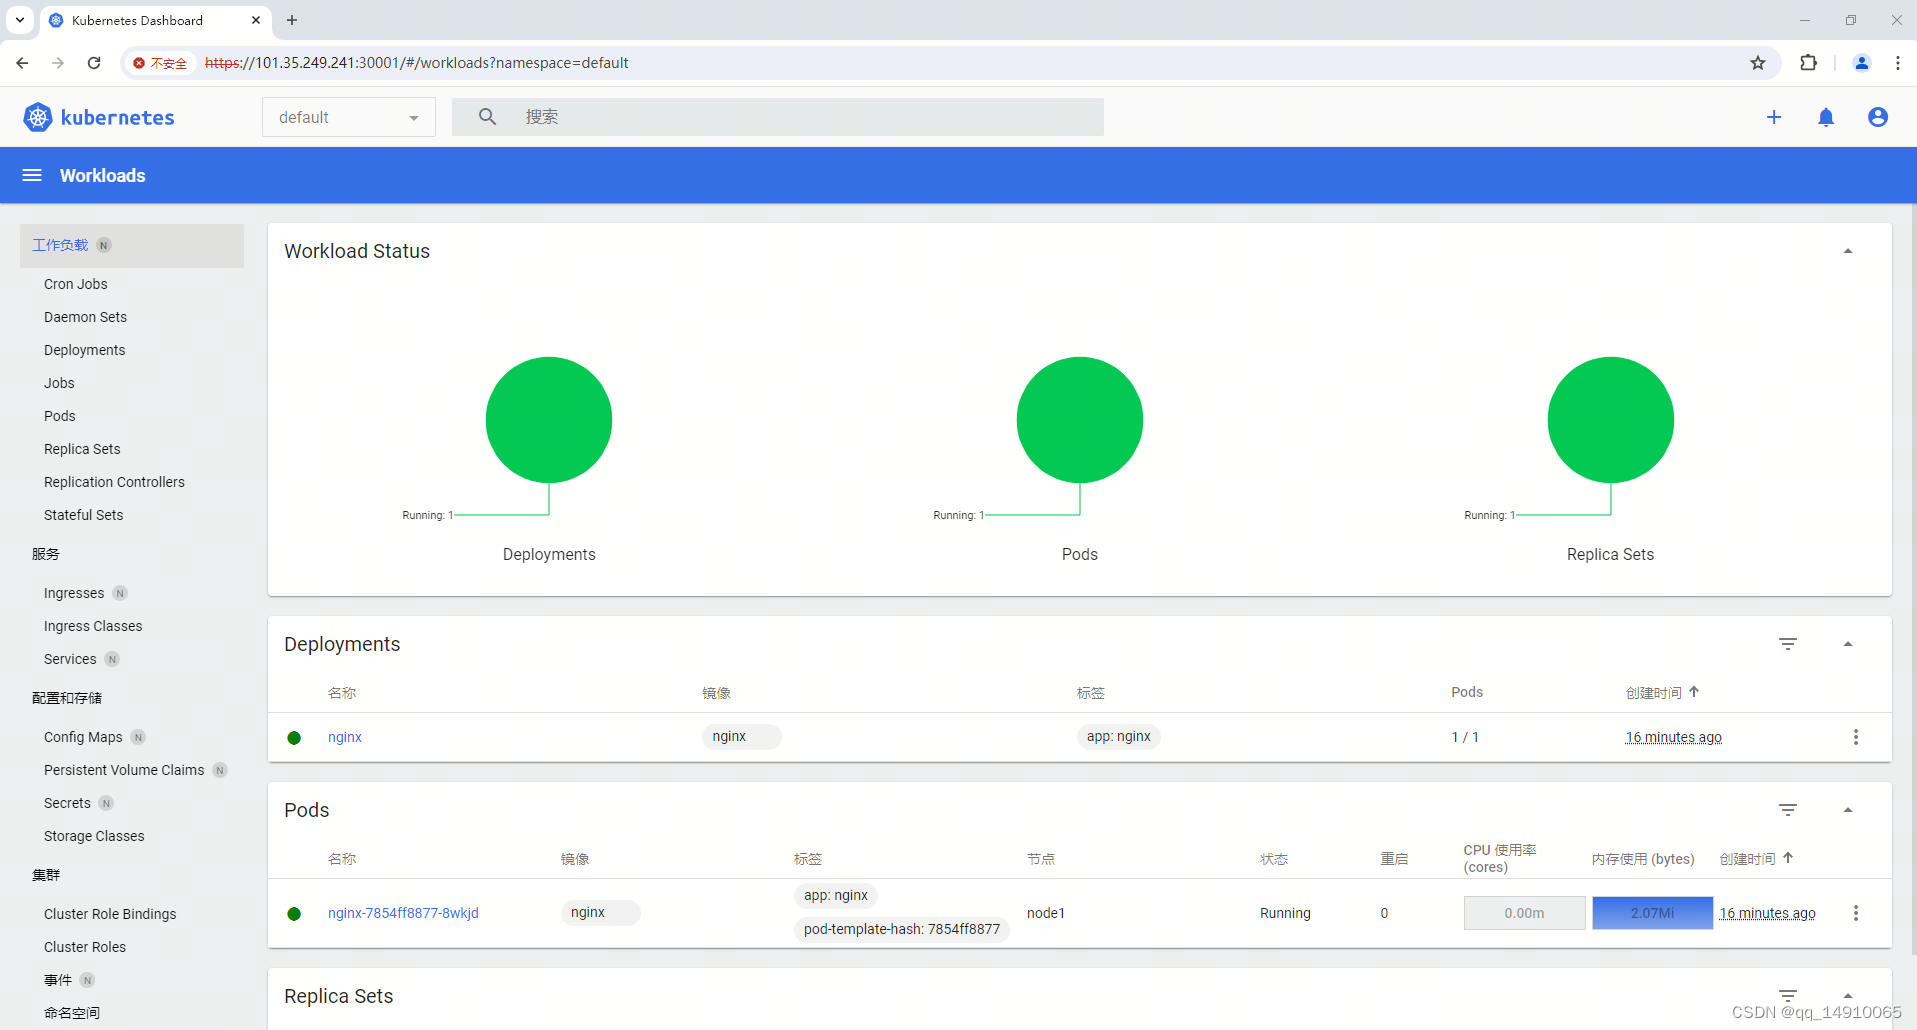
Task: Open the notifications bell
Action: [x=1826, y=117]
